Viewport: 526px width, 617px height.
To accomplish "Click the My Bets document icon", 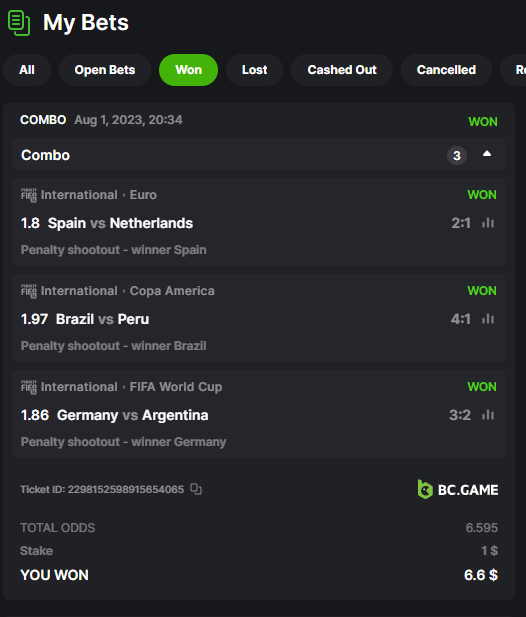I will tap(19, 23).
